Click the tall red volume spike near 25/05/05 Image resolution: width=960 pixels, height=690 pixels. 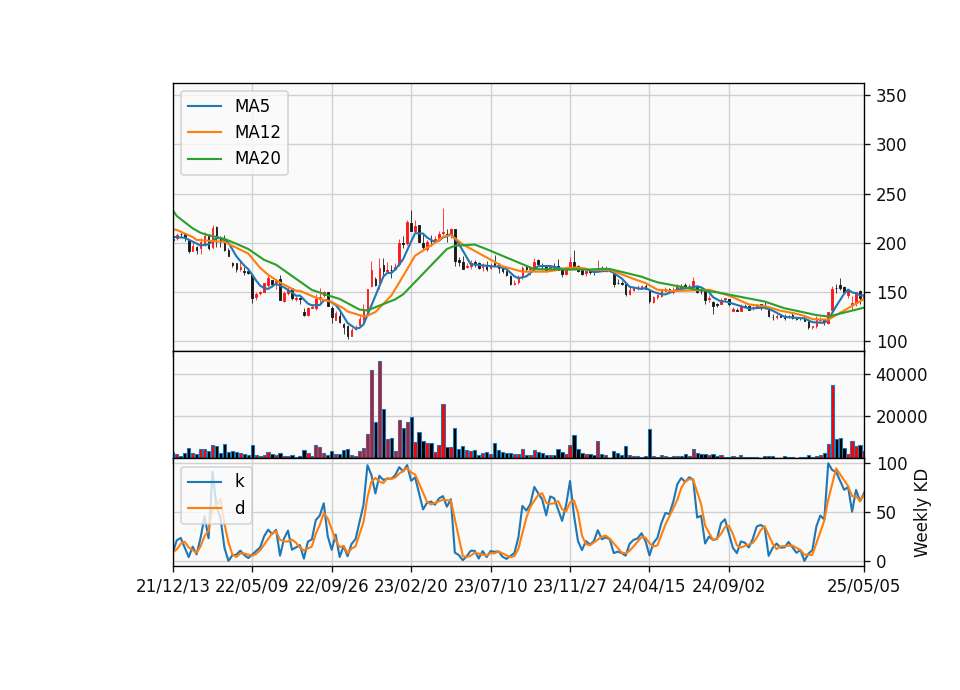[833, 421]
